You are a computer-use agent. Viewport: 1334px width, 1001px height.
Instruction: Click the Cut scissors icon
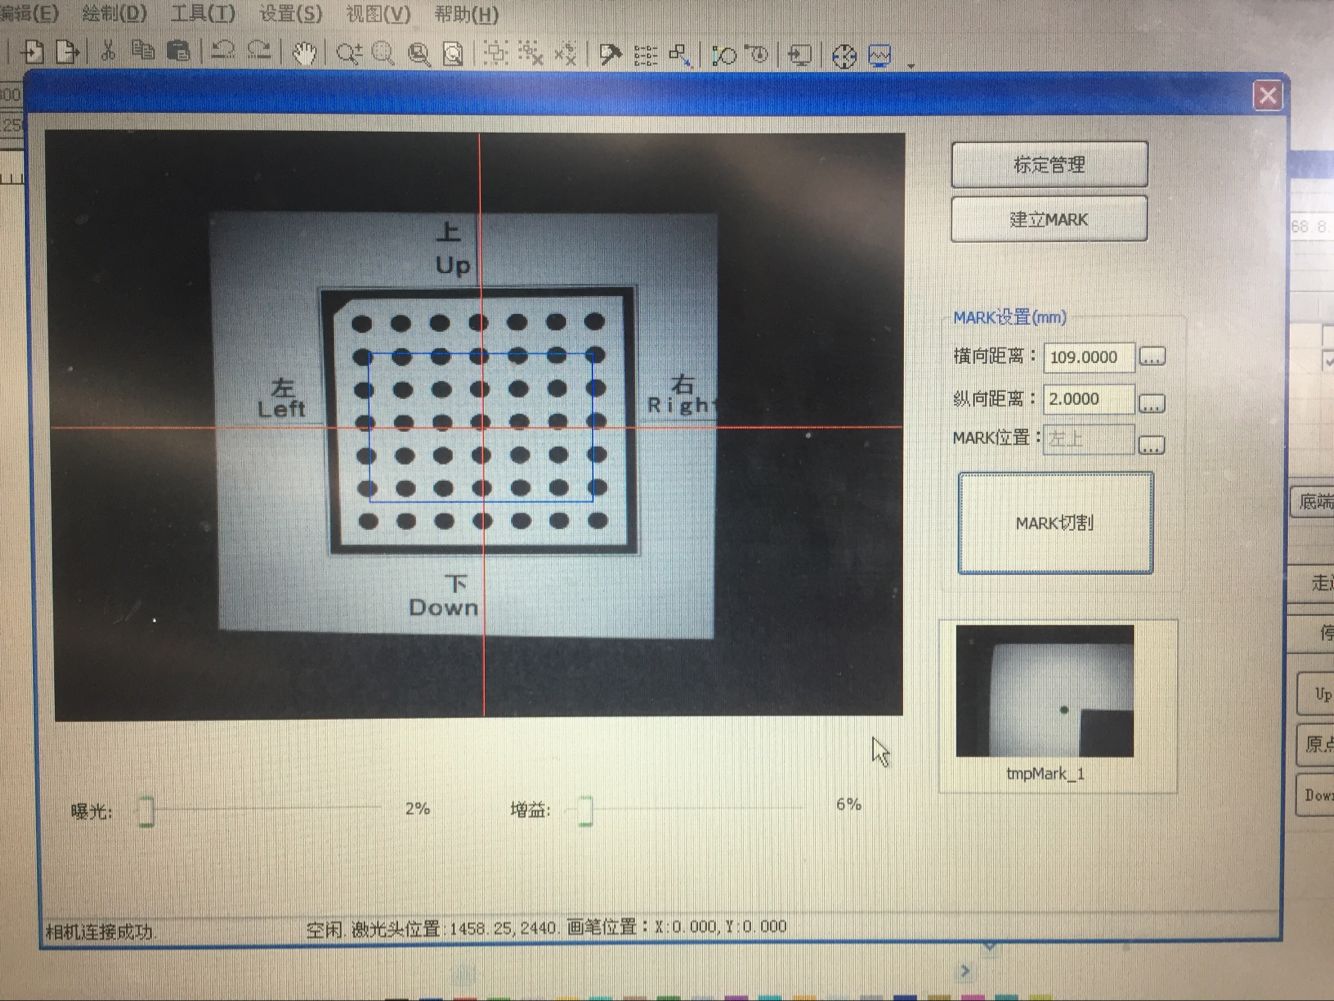[x=108, y=51]
